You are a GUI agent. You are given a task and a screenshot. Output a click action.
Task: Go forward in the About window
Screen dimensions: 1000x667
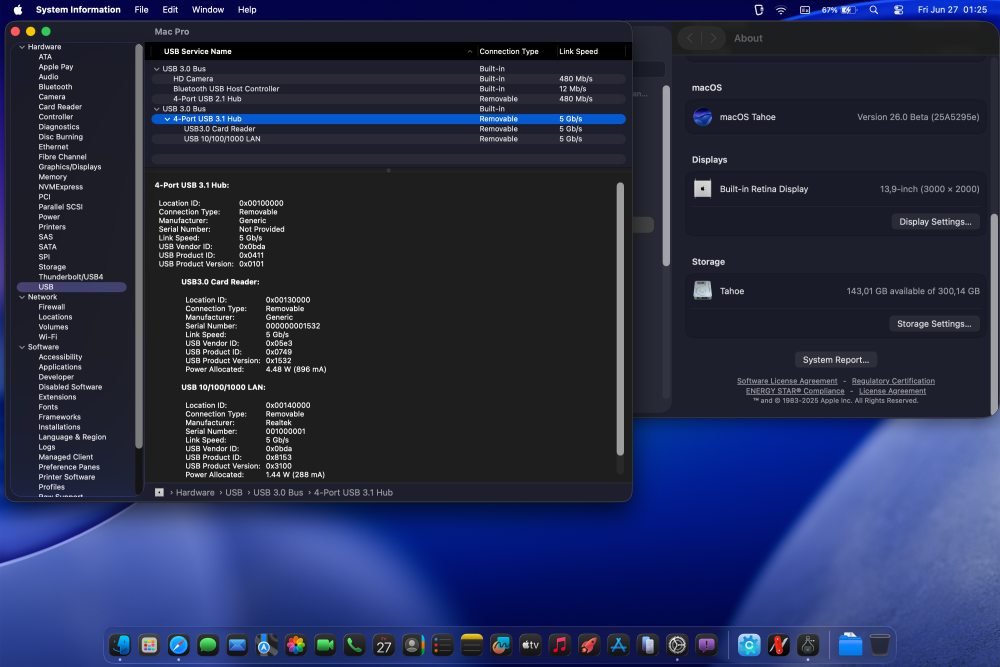coord(713,38)
